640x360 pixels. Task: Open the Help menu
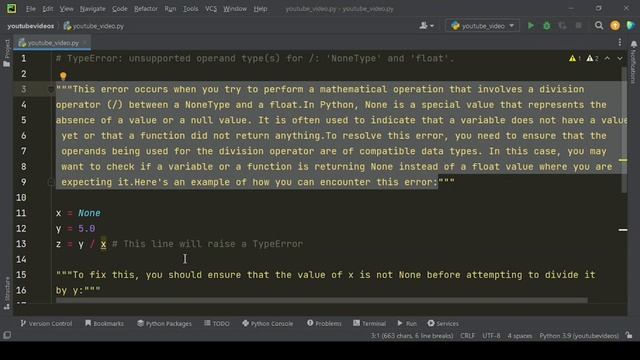(260, 9)
